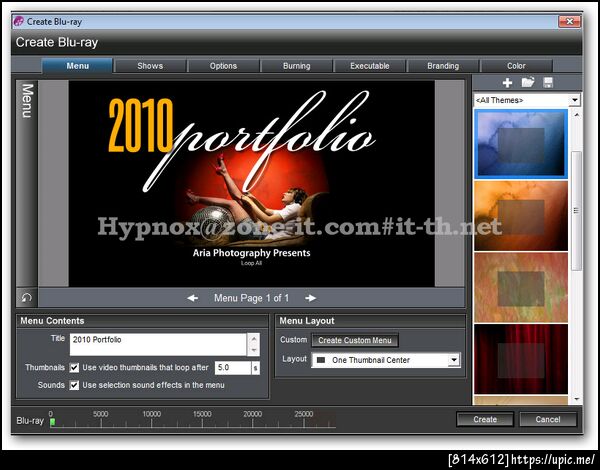Image resolution: width=600 pixels, height=470 pixels.
Task: Open the Branding tab
Action: pyautogui.click(x=443, y=66)
